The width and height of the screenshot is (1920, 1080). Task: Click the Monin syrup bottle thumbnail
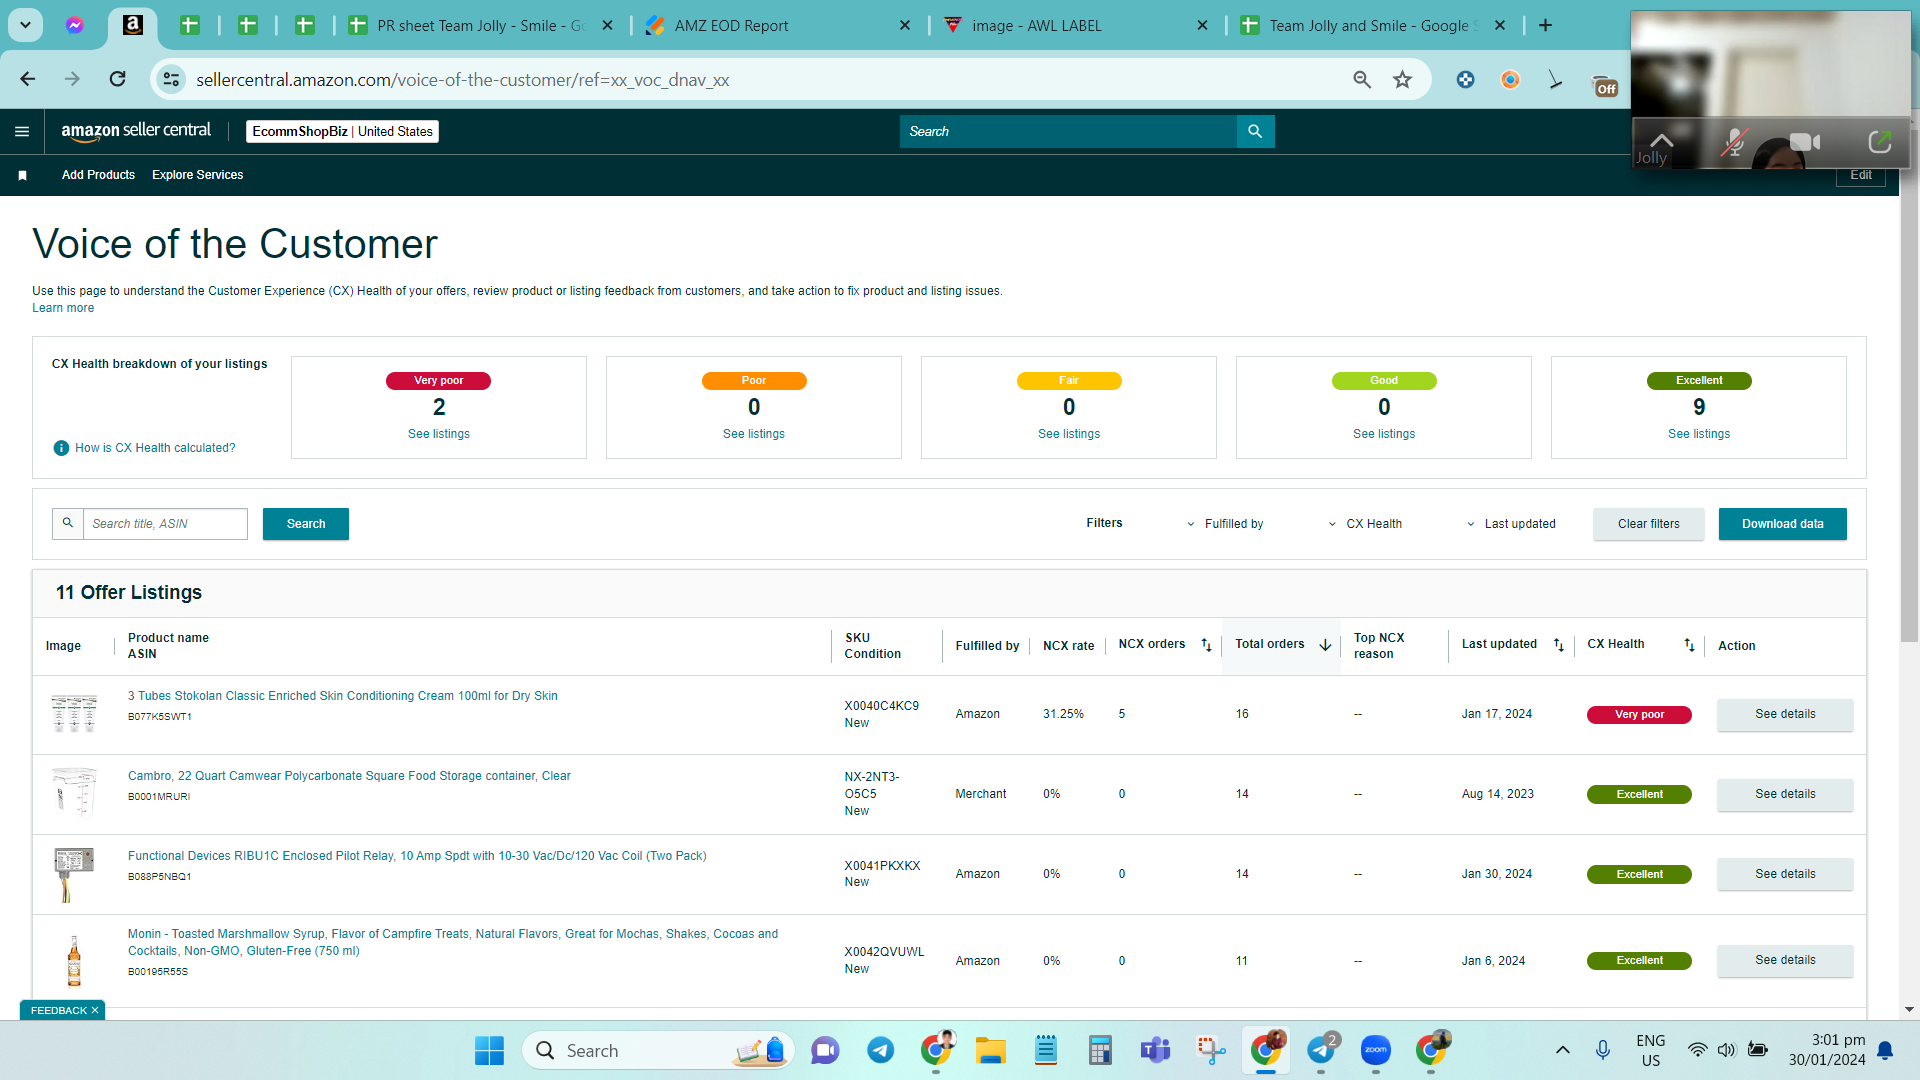point(74,960)
